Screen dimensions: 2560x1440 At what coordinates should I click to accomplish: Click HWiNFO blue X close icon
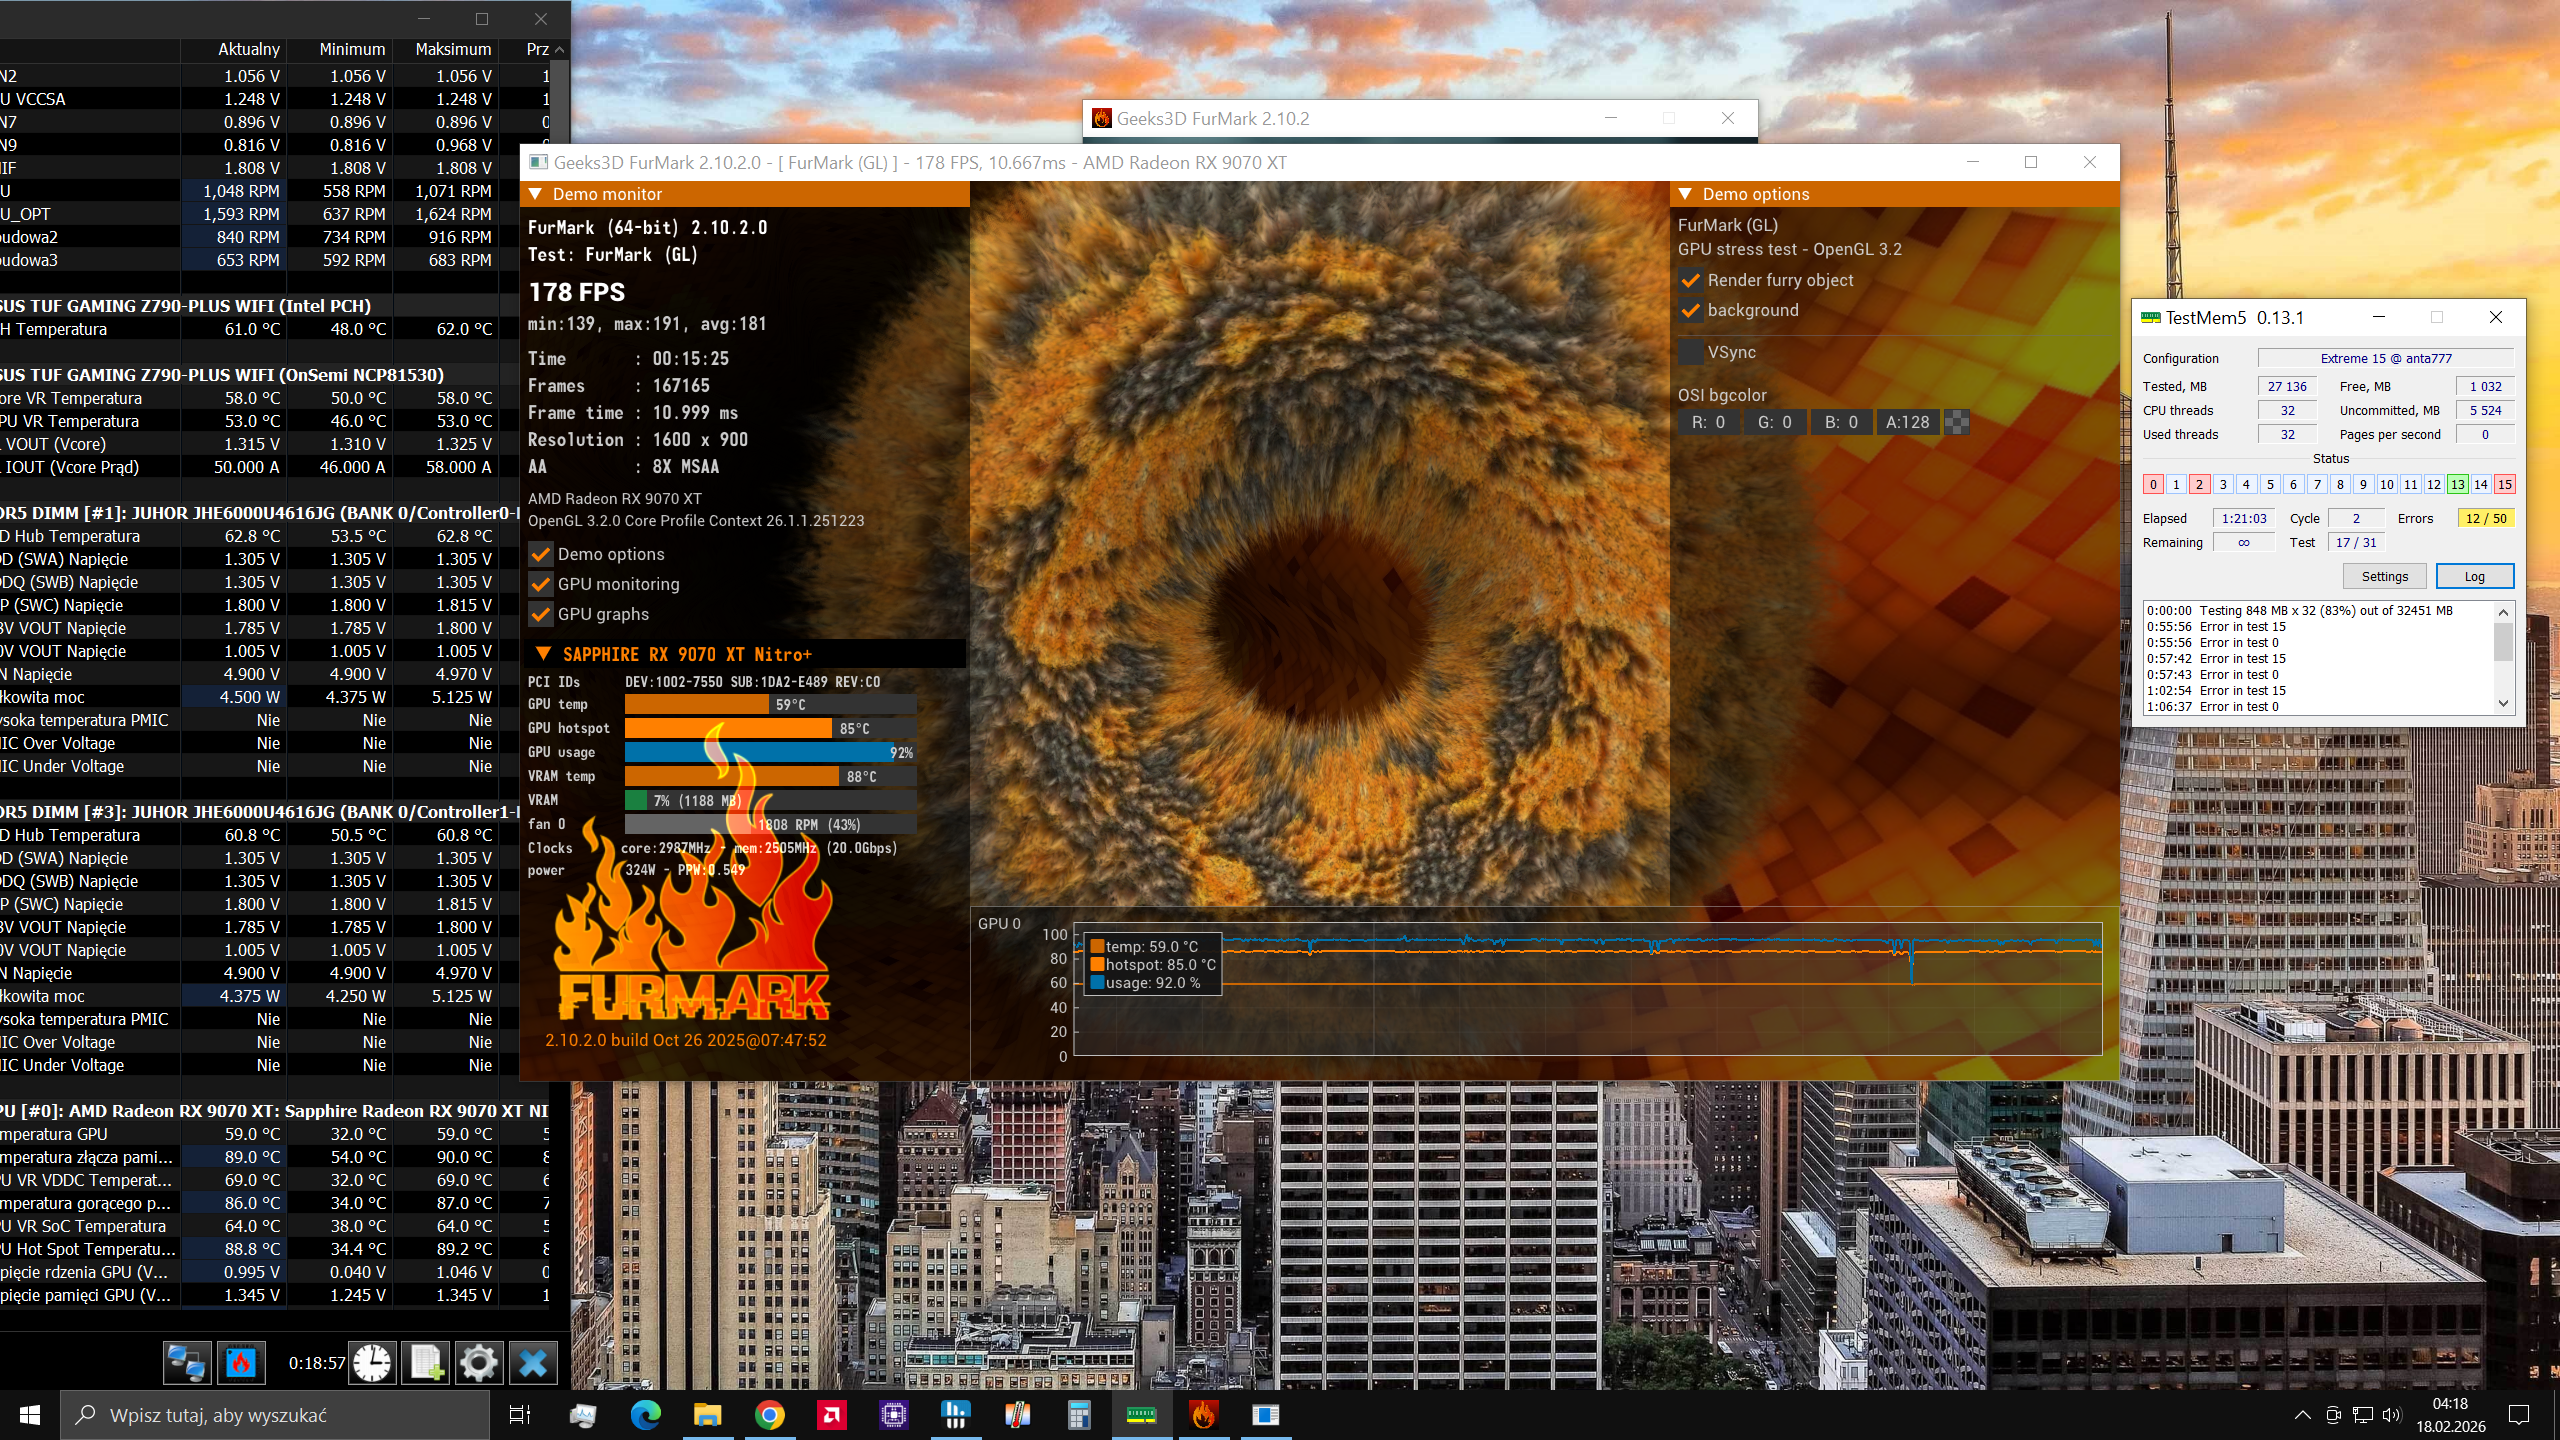[x=533, y=1363]
